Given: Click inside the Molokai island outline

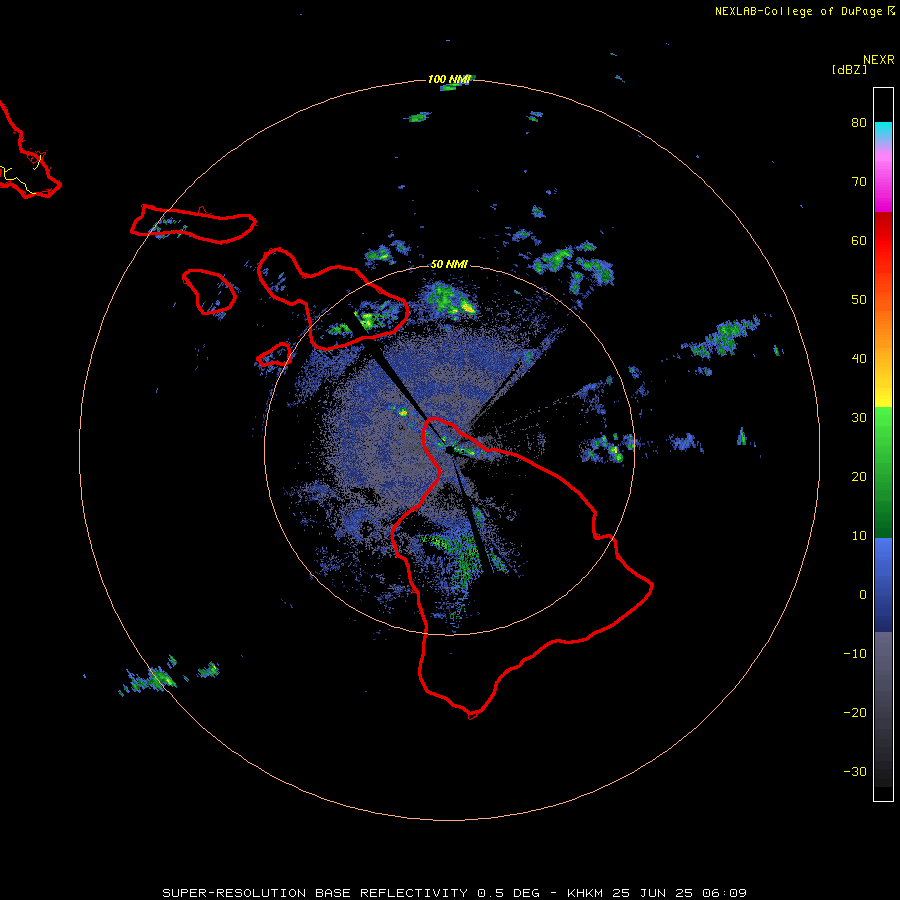Looking at the screenshot, I should coord(193,224).
